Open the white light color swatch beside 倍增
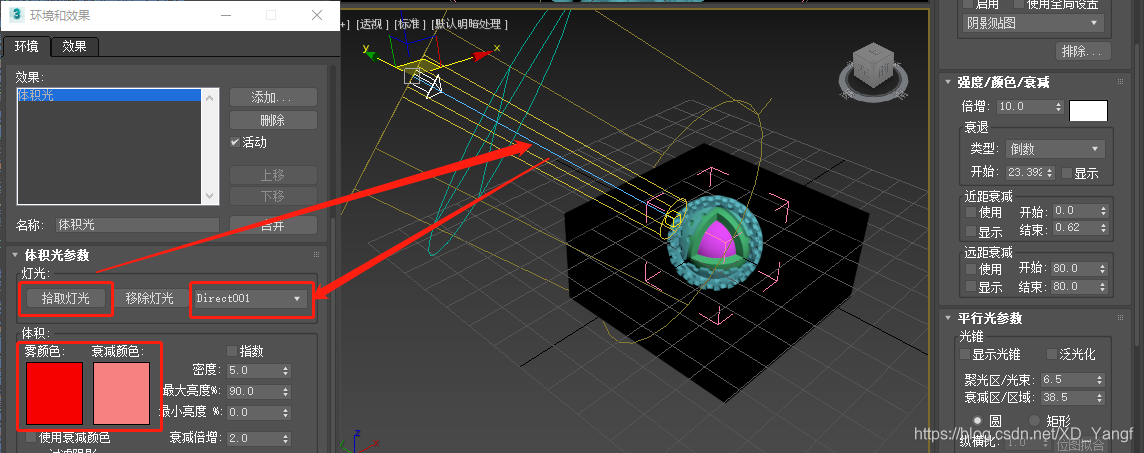This screenshot has width=1144, height=453. (x=1089, y=111)
